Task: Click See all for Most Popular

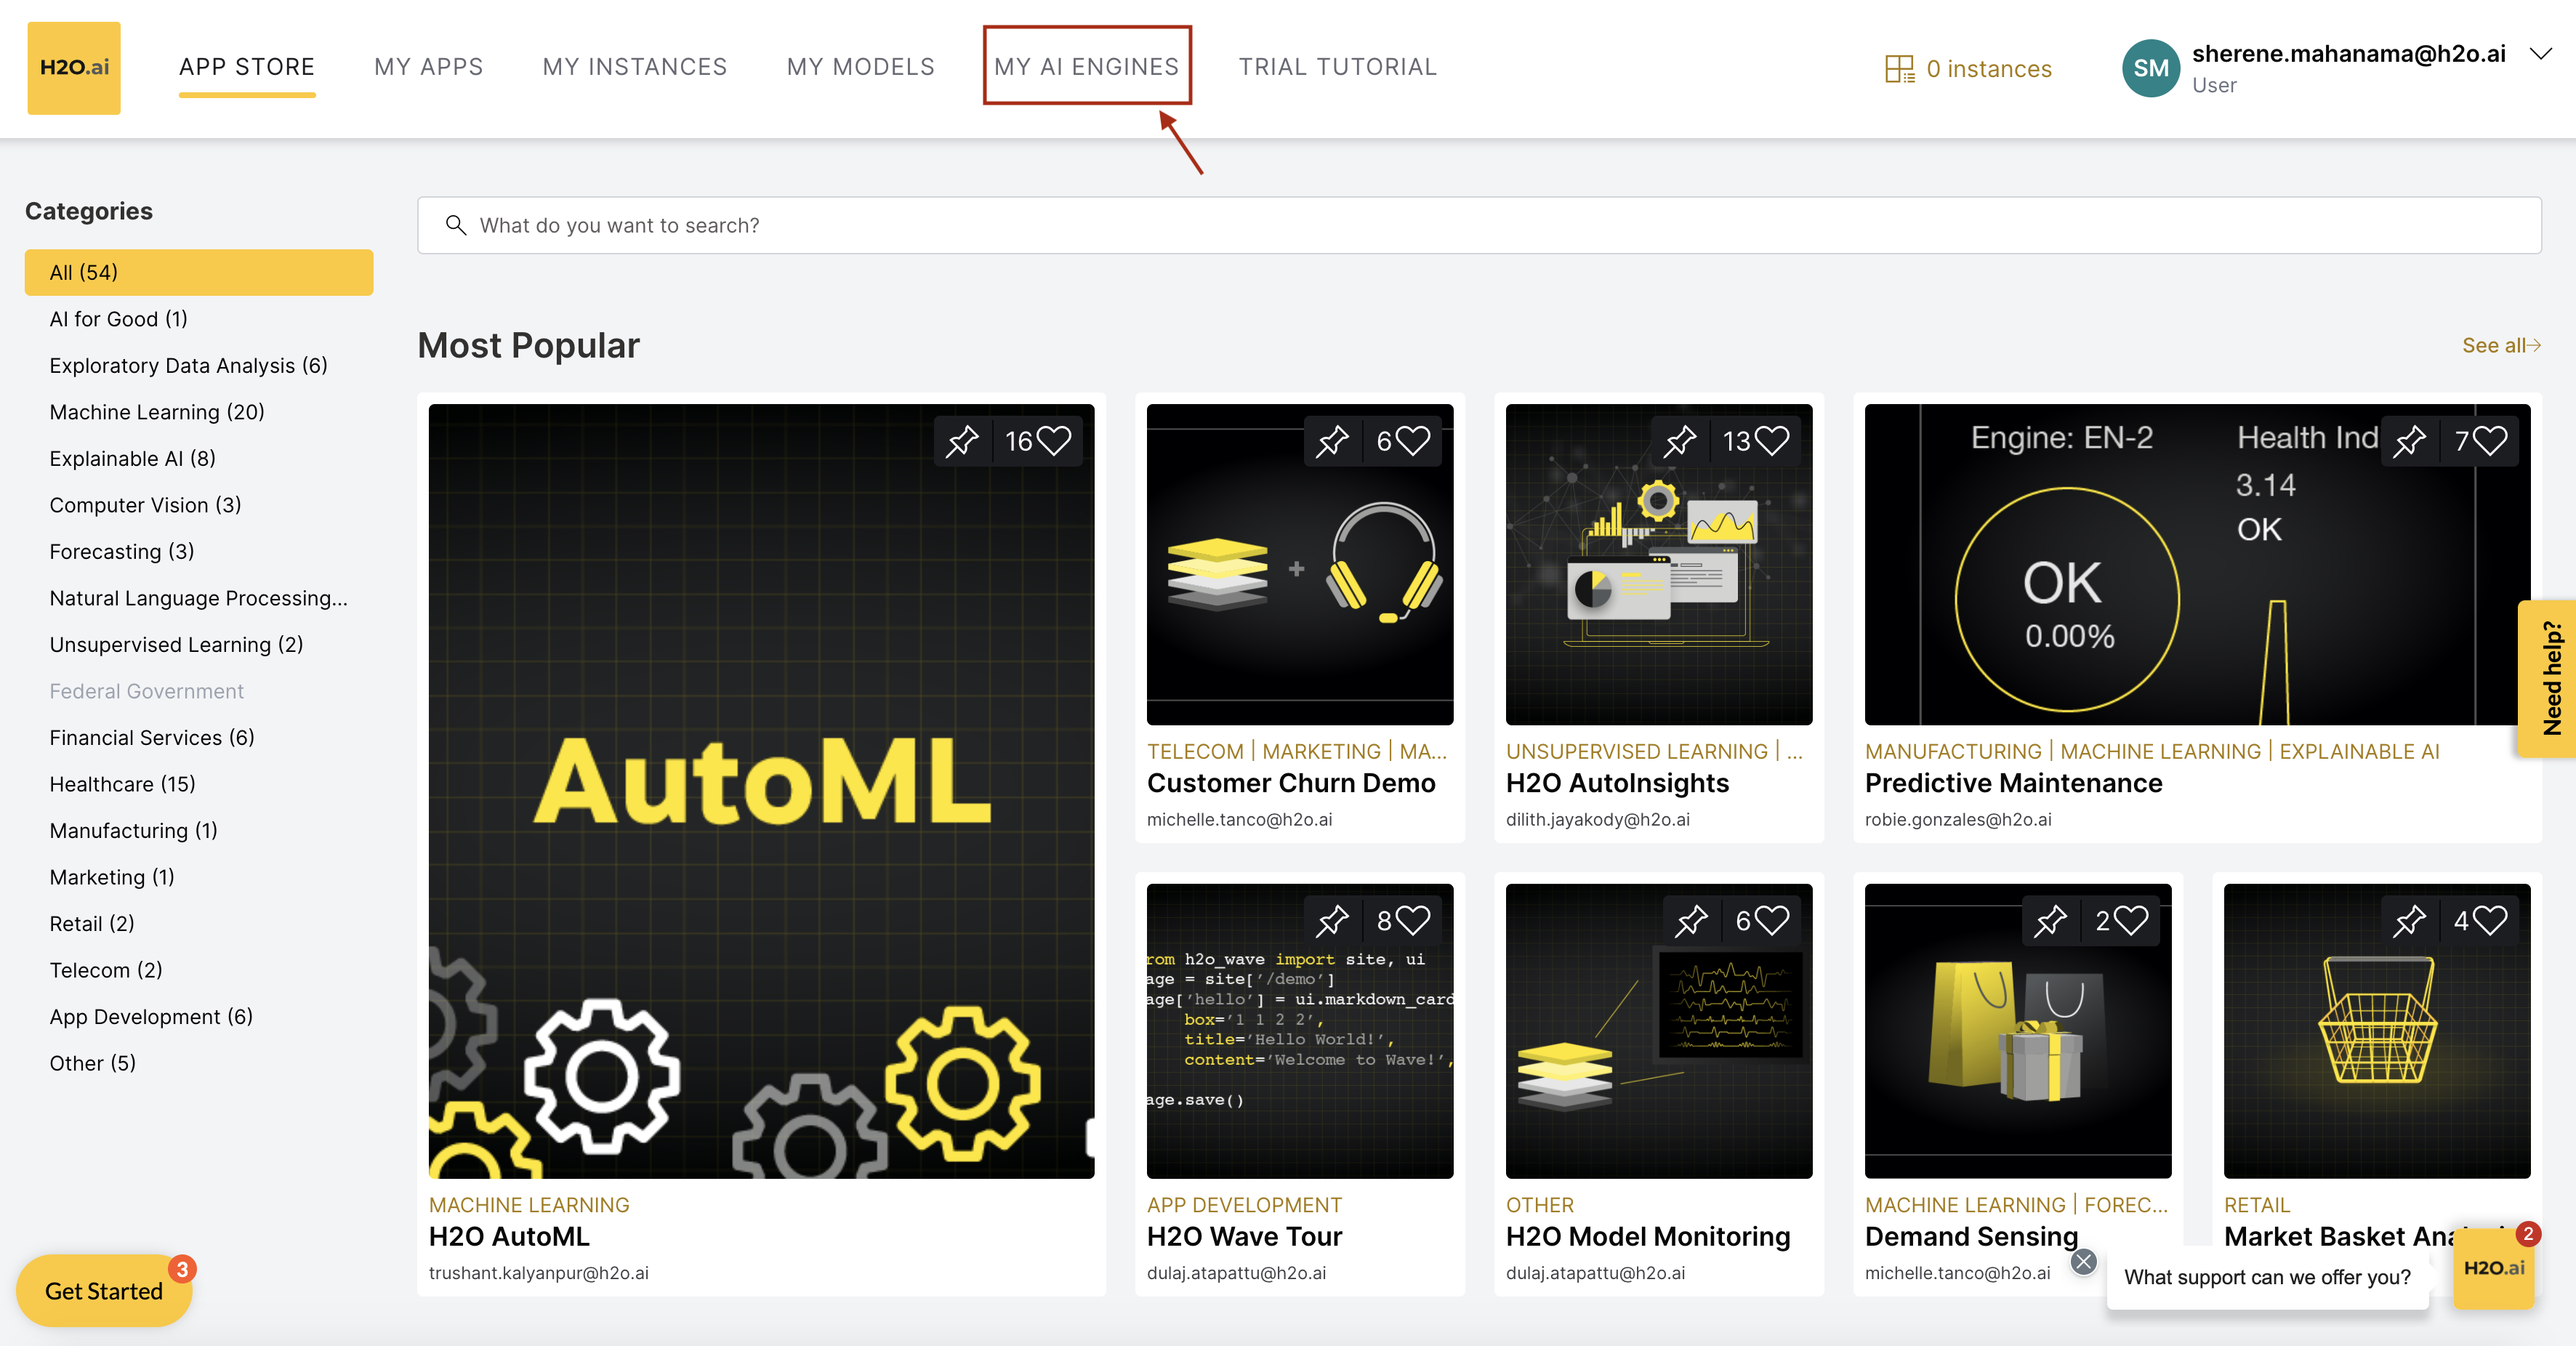Action: (x=2501, y=345)
